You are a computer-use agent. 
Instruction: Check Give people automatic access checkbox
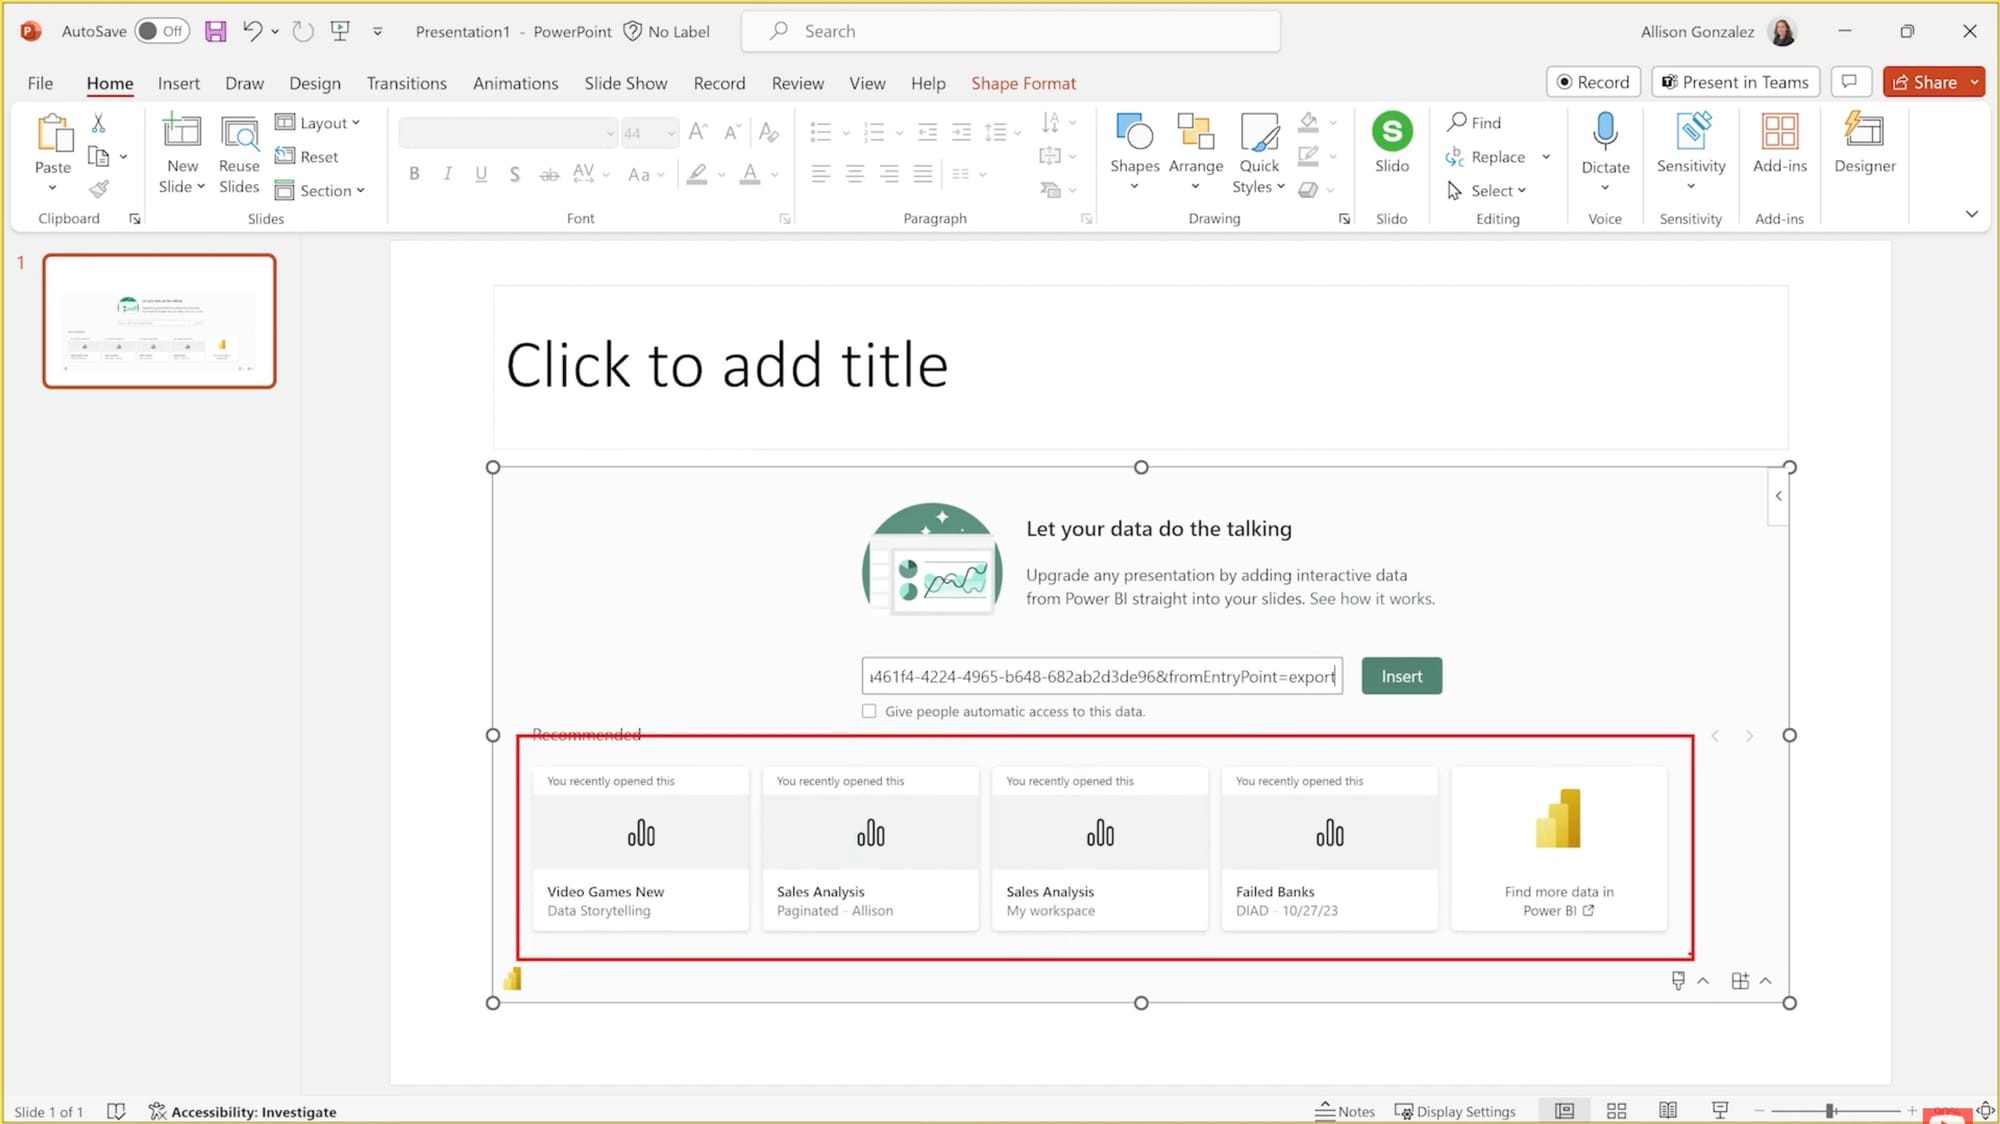[x=869, y=711]
